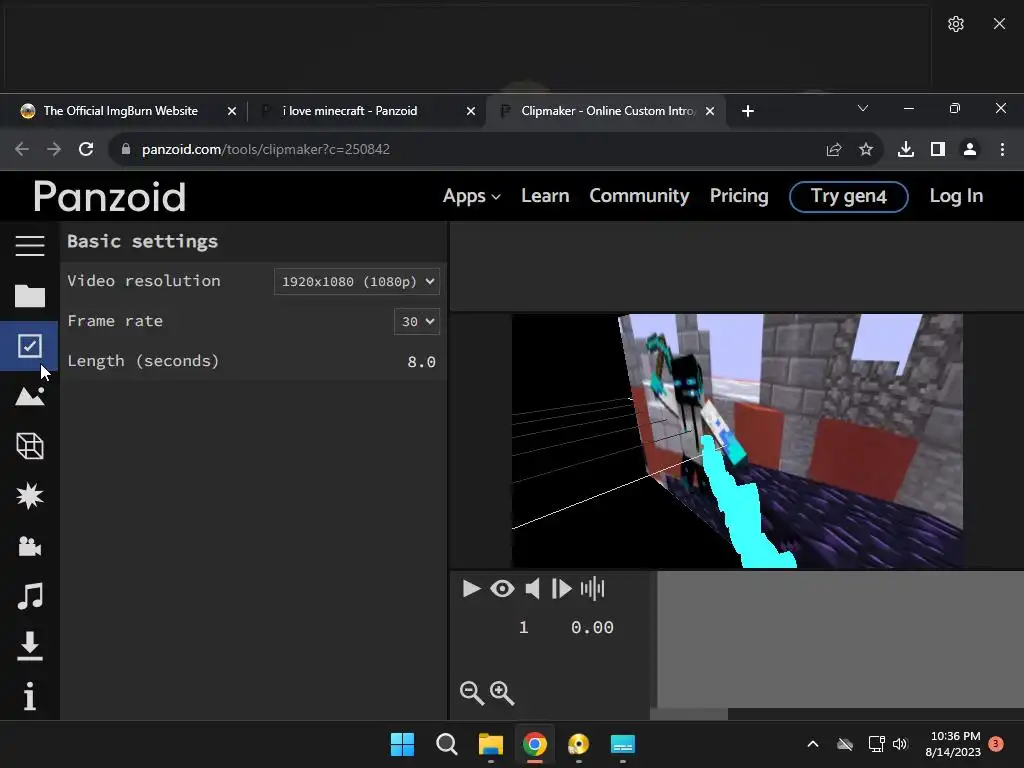Screen dimensions: 1024x768
Task: Click the timeline horizontal scrollbar
Action: [x=689, y=714]
